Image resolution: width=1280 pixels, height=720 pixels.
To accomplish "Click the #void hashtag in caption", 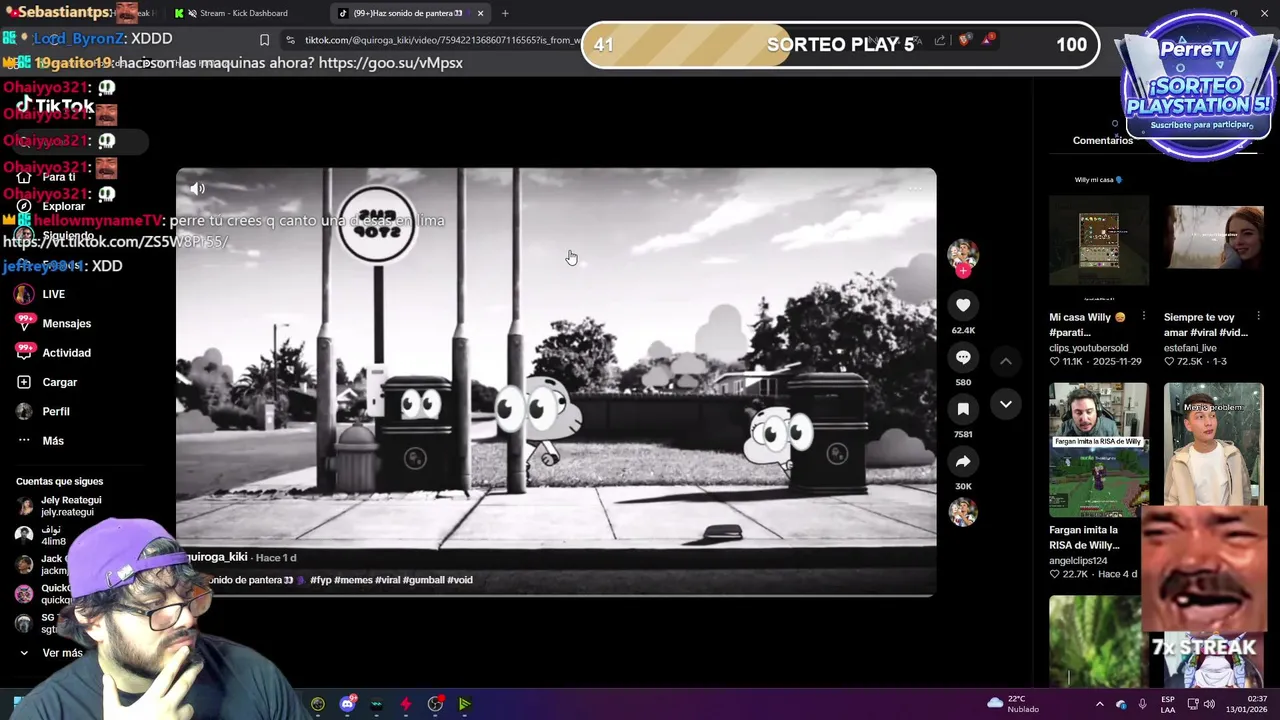I will click(x=460, y=580).
